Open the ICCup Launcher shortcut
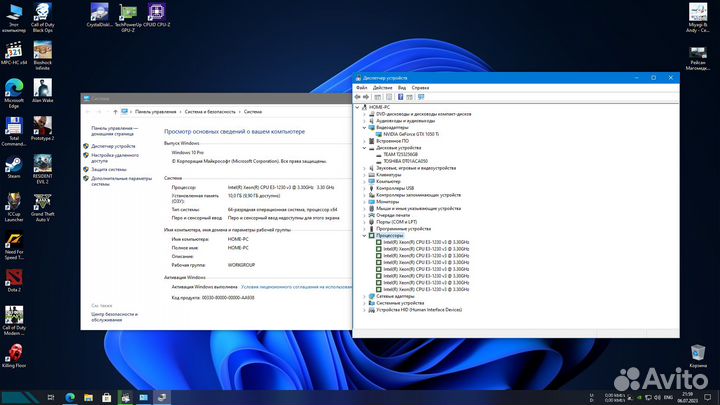720x405 pixels. pyautogui.click(x=14, y=208)
